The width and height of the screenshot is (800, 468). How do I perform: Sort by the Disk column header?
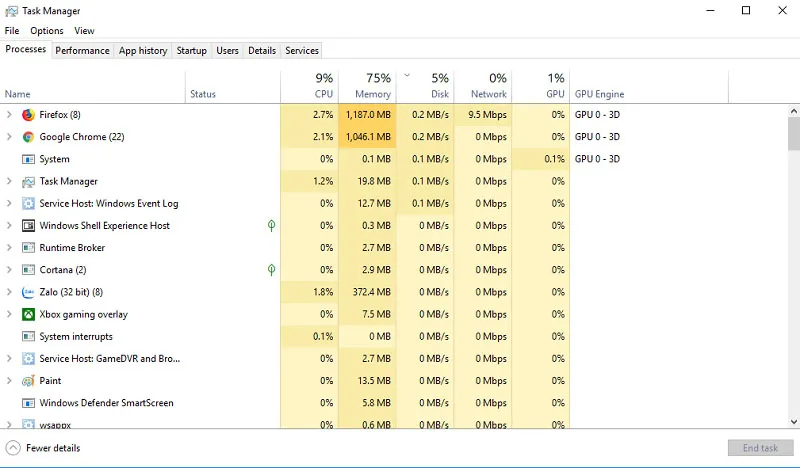pyautogui.click(x=425, y=87)
